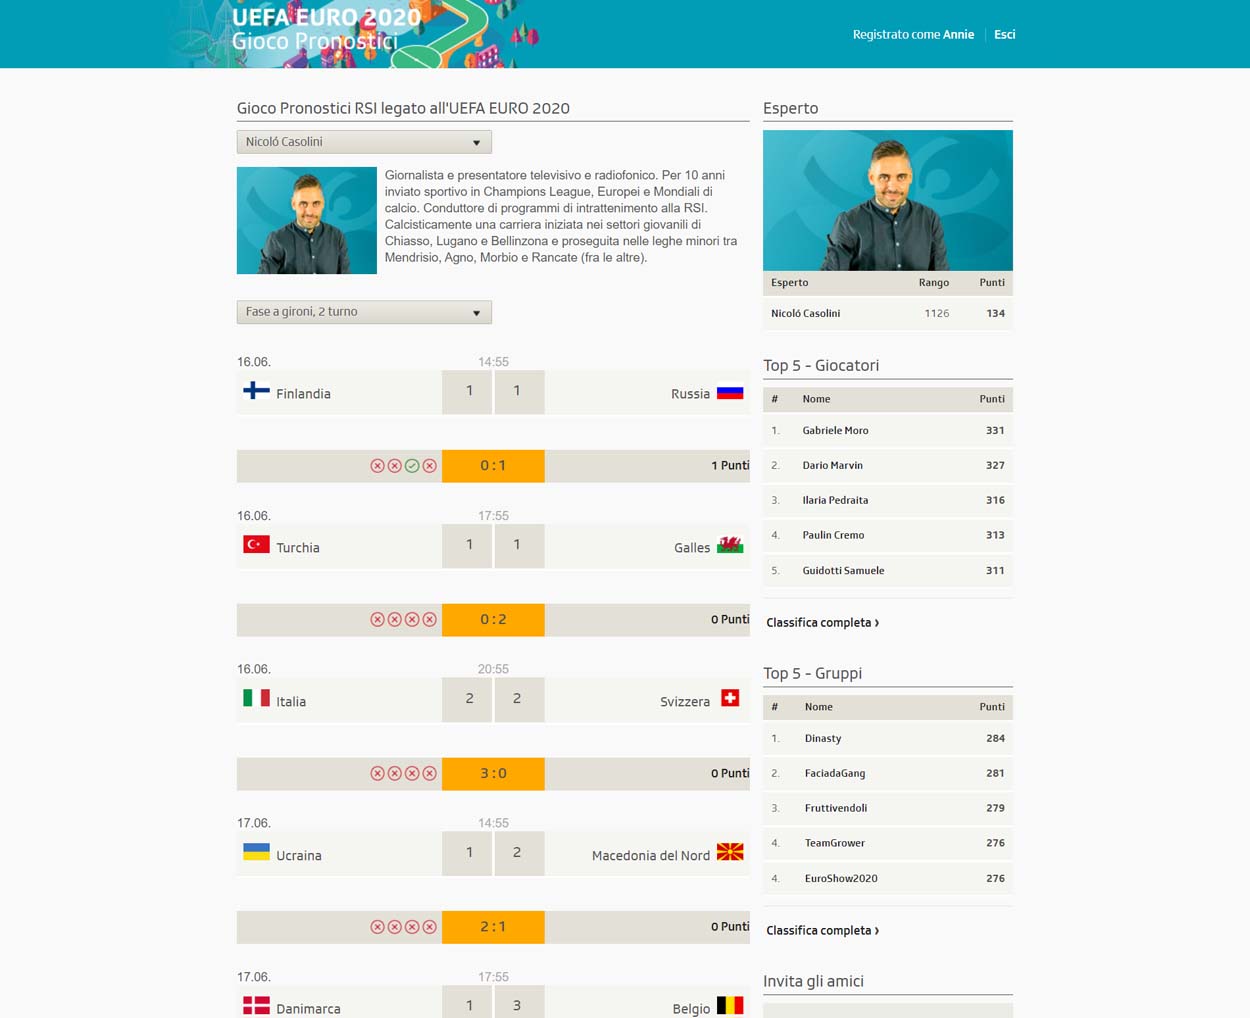Click Turchia predicted goals box
The height and width of the screenshot is (1018, 1250).
[x=467, y=545]
